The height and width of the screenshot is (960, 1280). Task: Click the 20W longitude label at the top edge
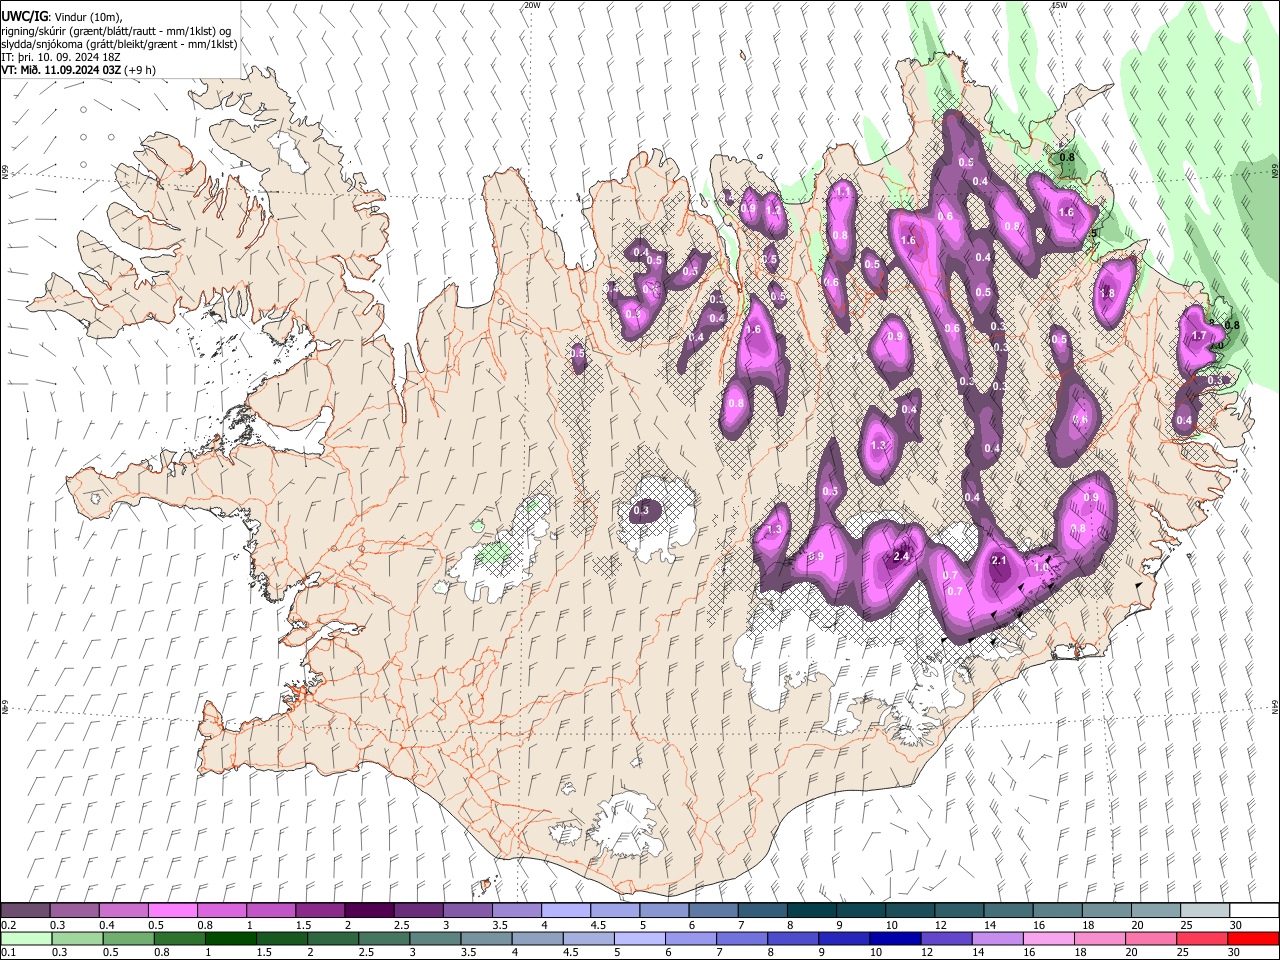532,5
